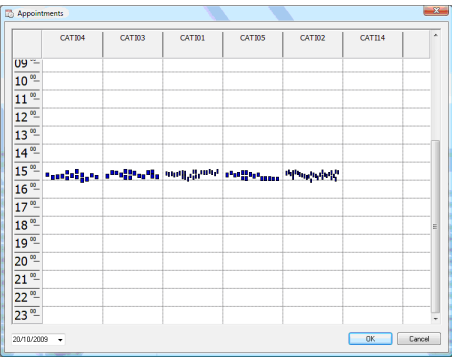
Task: Select the CATI02 column header
Action: [x=313, y=44]
